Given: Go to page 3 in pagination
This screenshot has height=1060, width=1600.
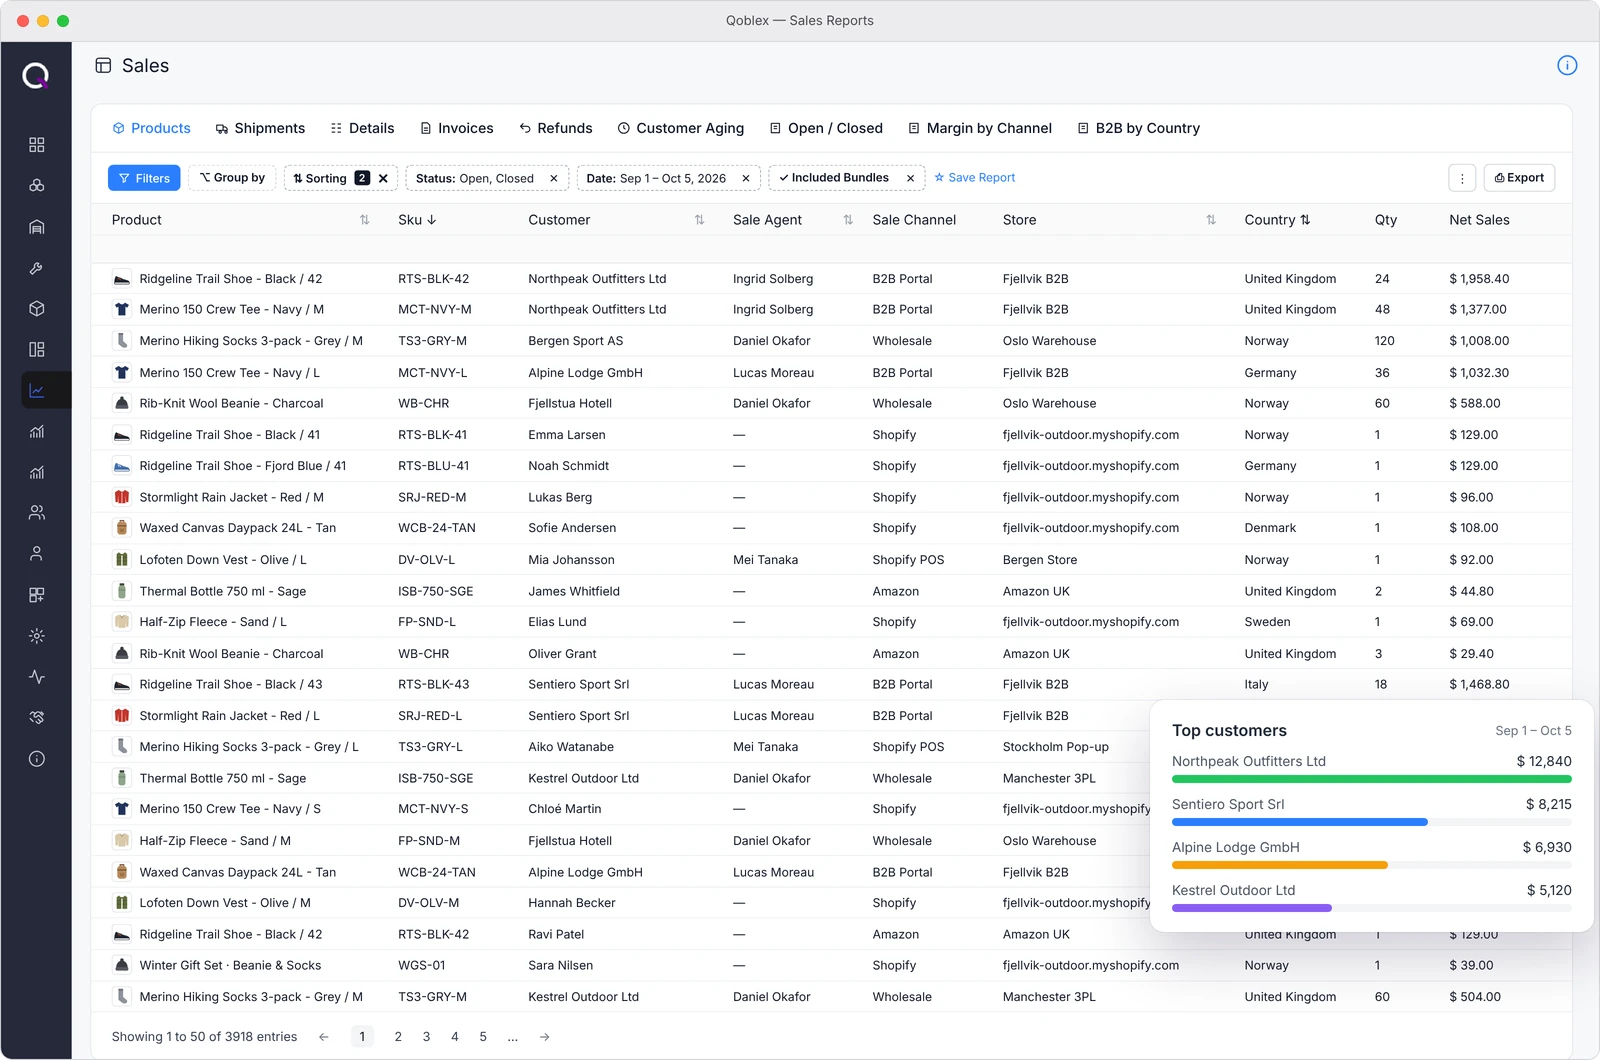Looking at the screenshot, I should [x=426, y=1037].
